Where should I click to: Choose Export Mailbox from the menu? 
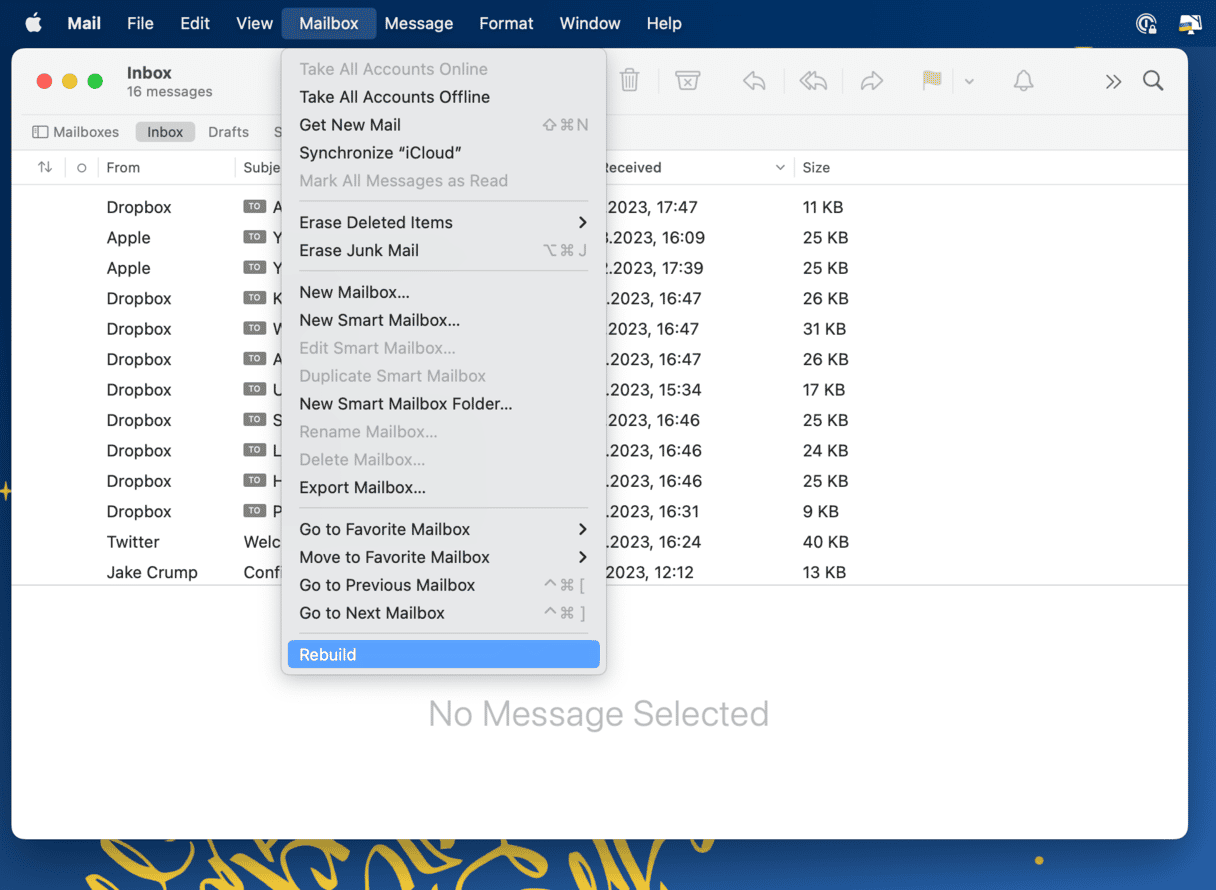coord(360,487)
